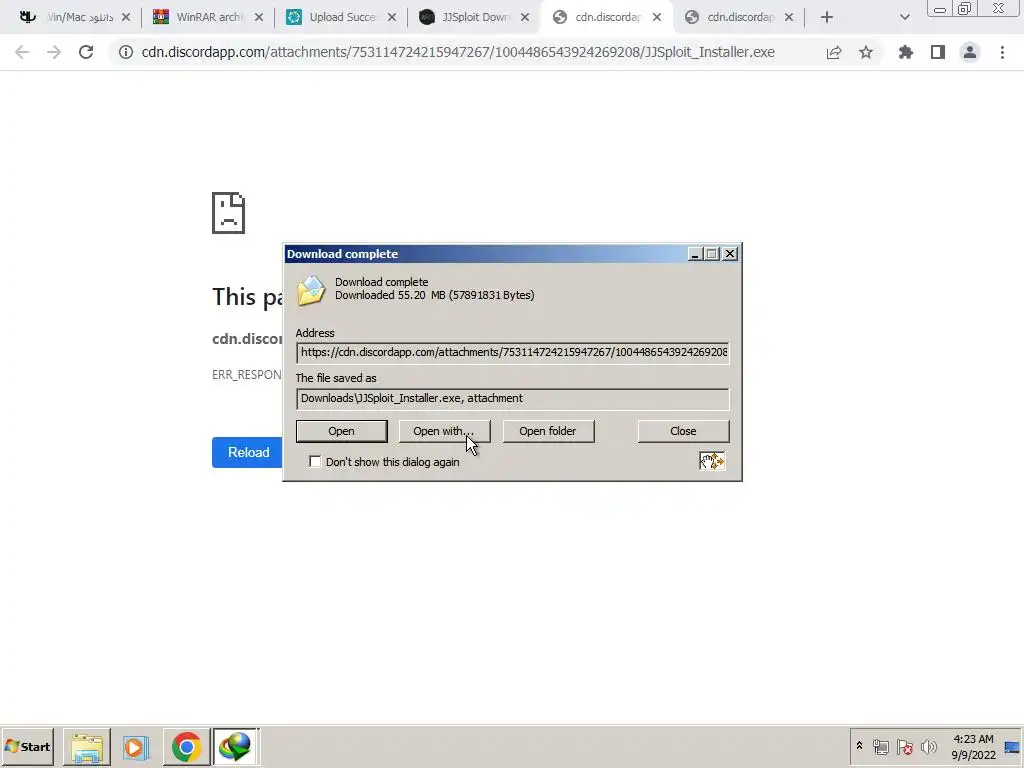Click the browser forward arrow
This screenshot has width=1024, height=768.
(54, 52)
